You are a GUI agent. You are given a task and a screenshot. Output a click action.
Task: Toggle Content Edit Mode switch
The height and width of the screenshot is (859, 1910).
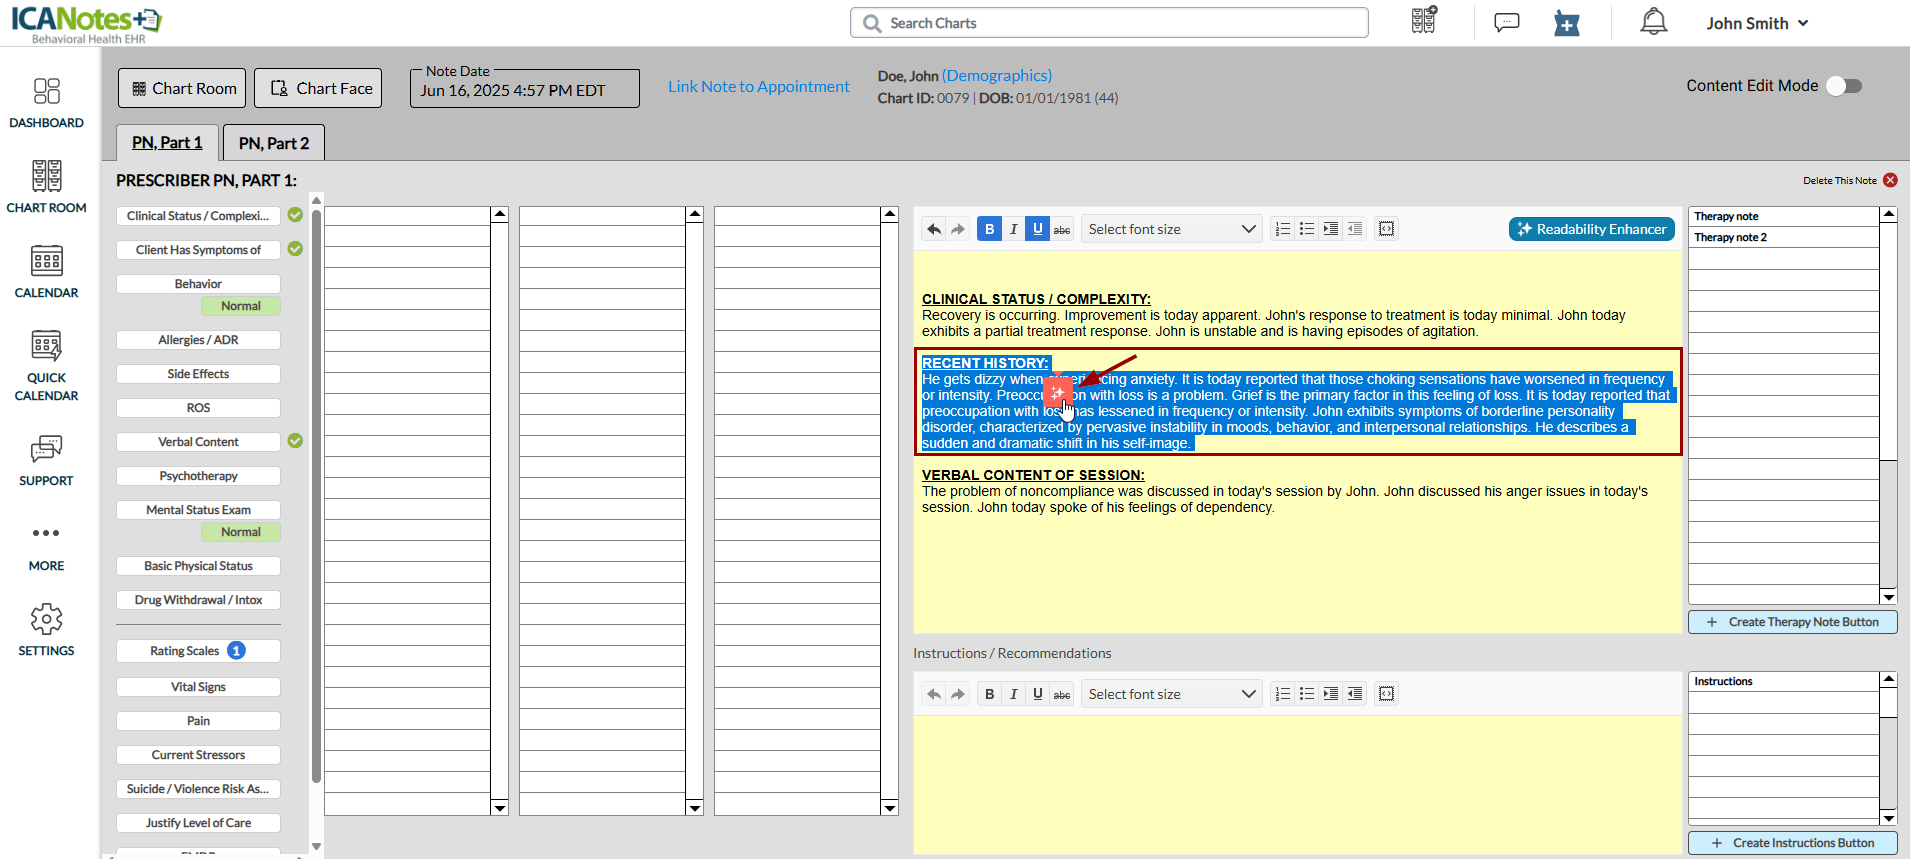[x=1843, y=86]
